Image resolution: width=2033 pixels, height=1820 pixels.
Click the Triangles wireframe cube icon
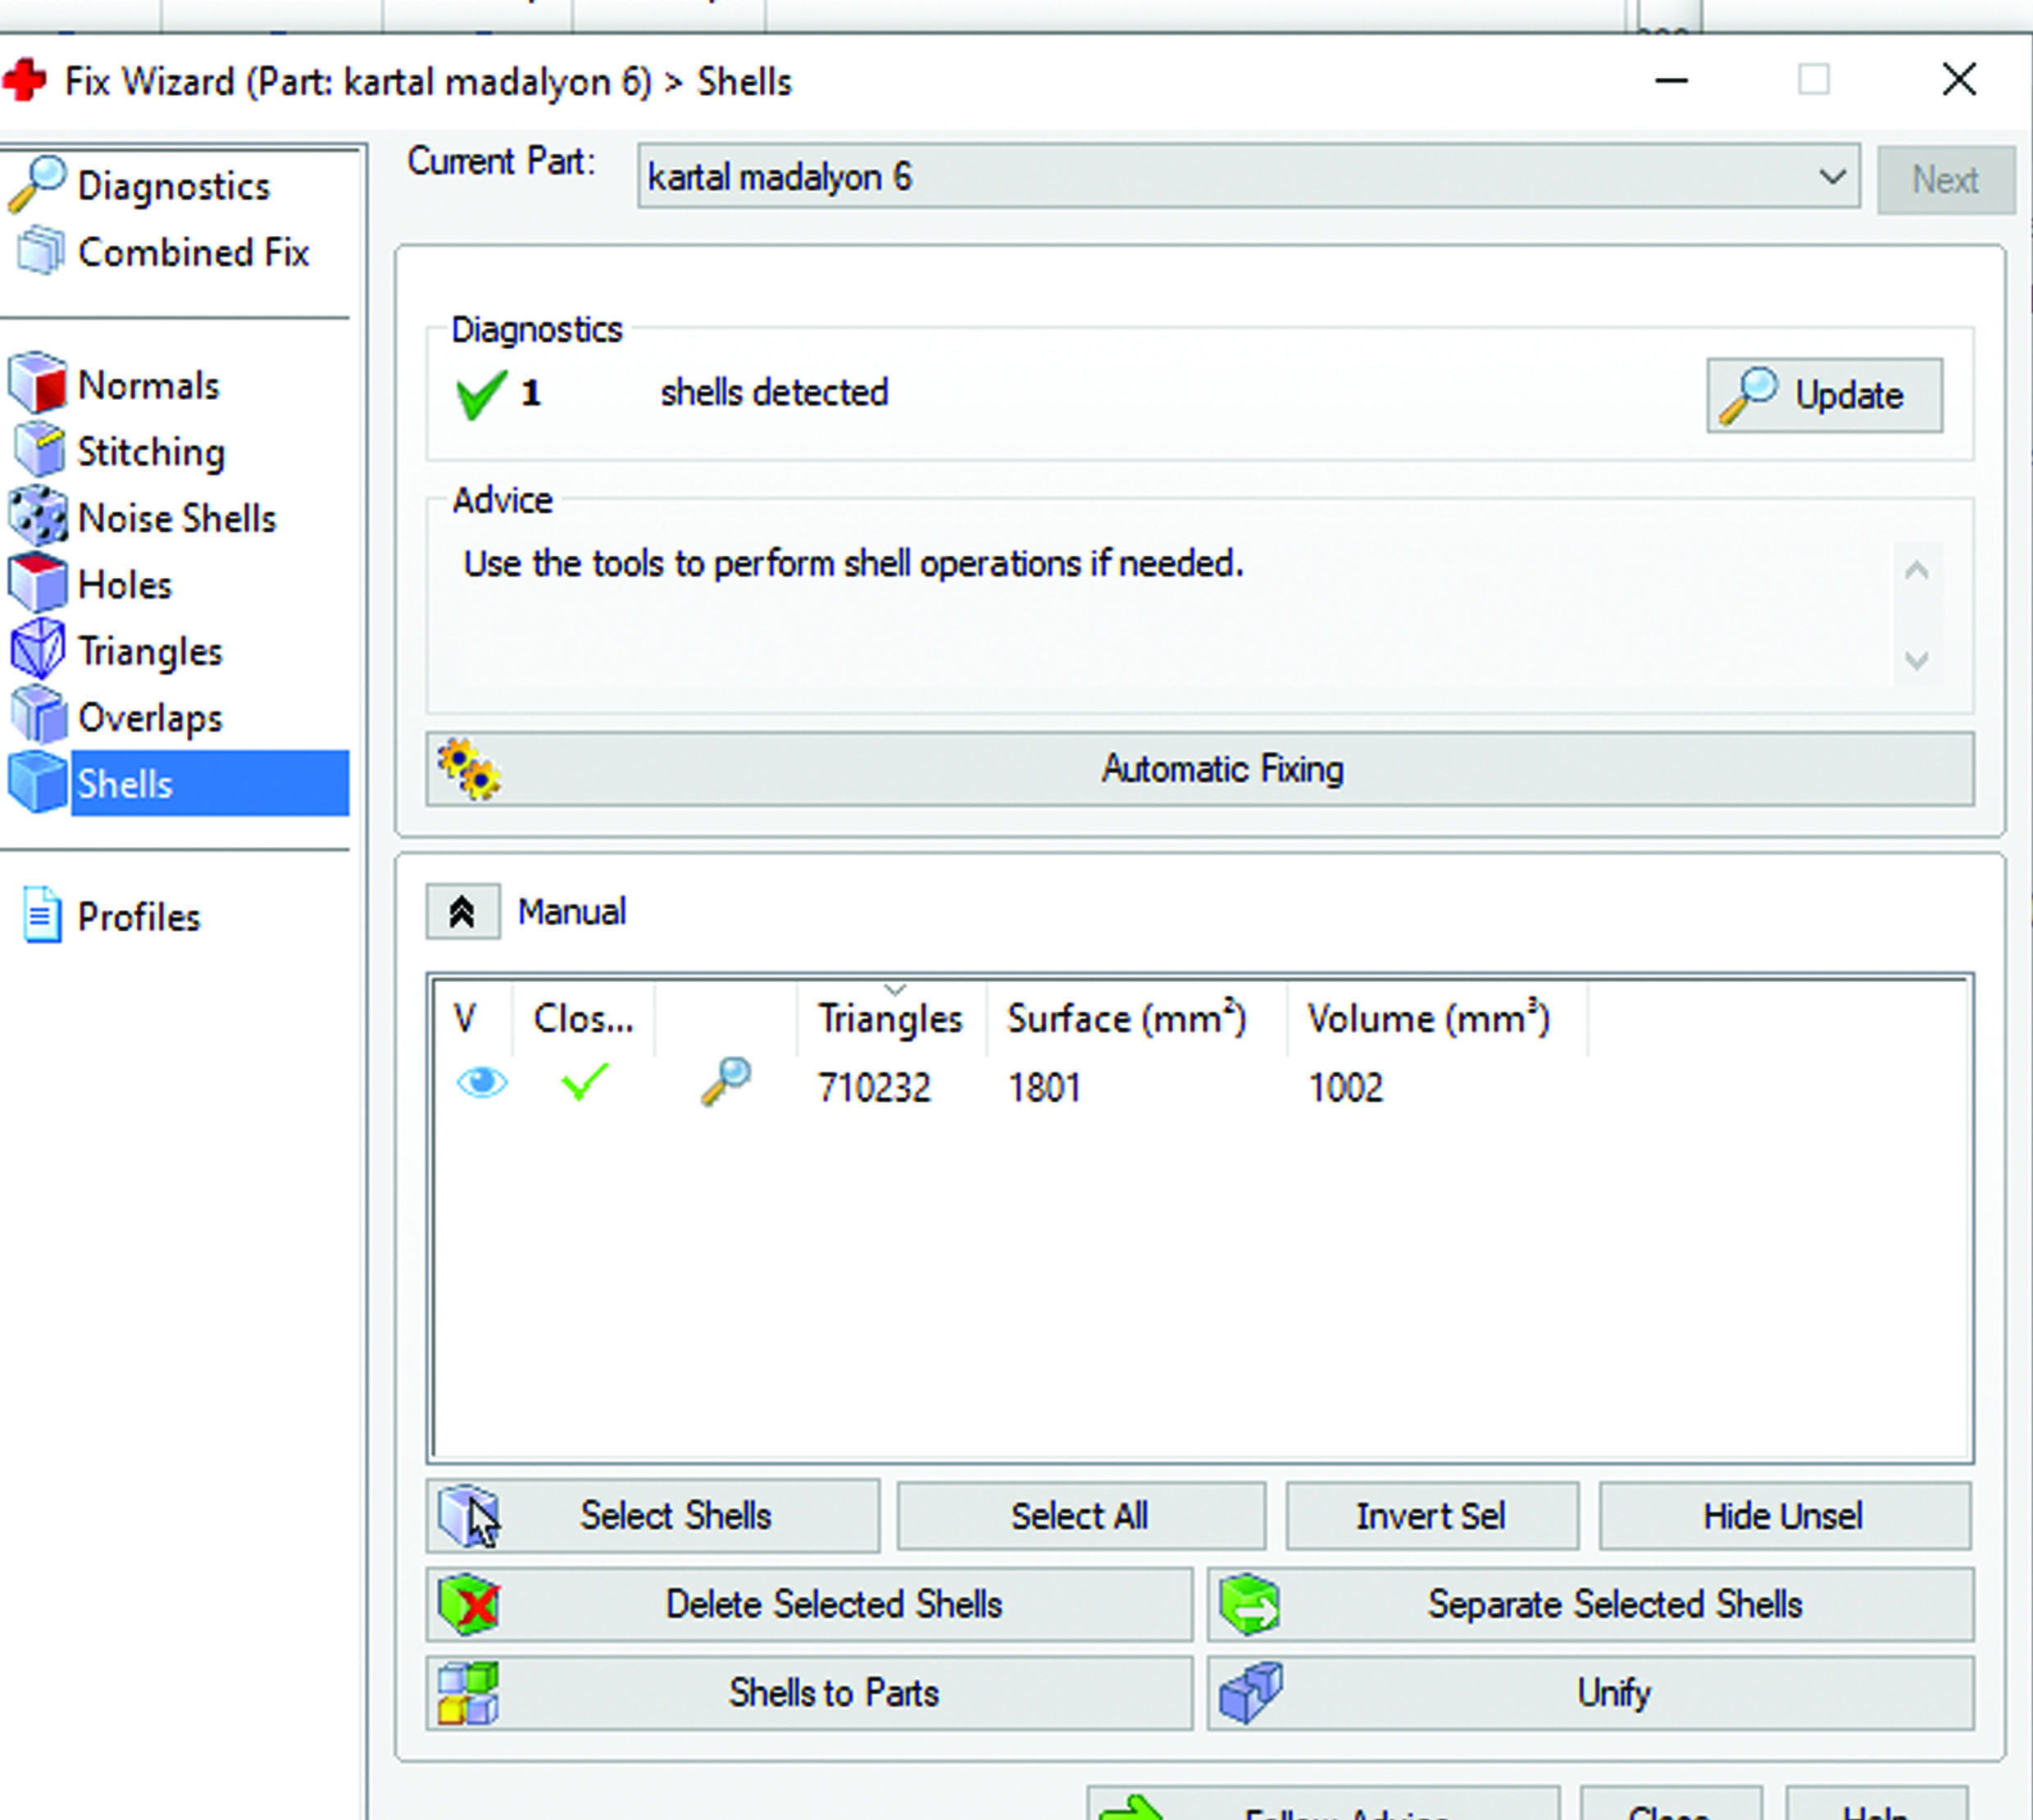pyautogui.click(x=38, y=650)
